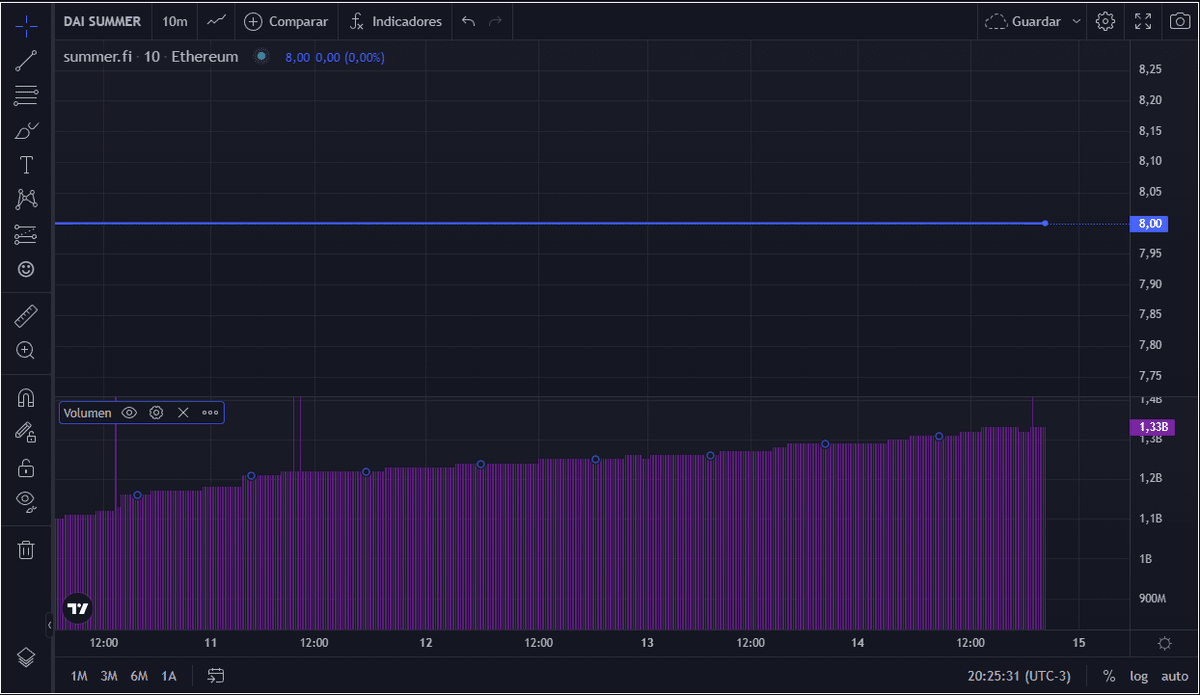Viewport: 1200px width, 695px height.
Task: Delete drawings with the trash icon
Action: coord(26,549)
